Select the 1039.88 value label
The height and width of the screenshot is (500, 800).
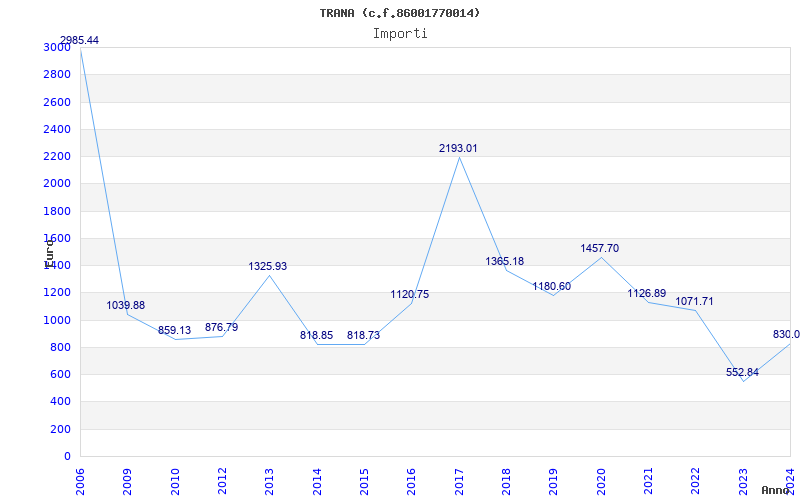click(x=126, y=305)
